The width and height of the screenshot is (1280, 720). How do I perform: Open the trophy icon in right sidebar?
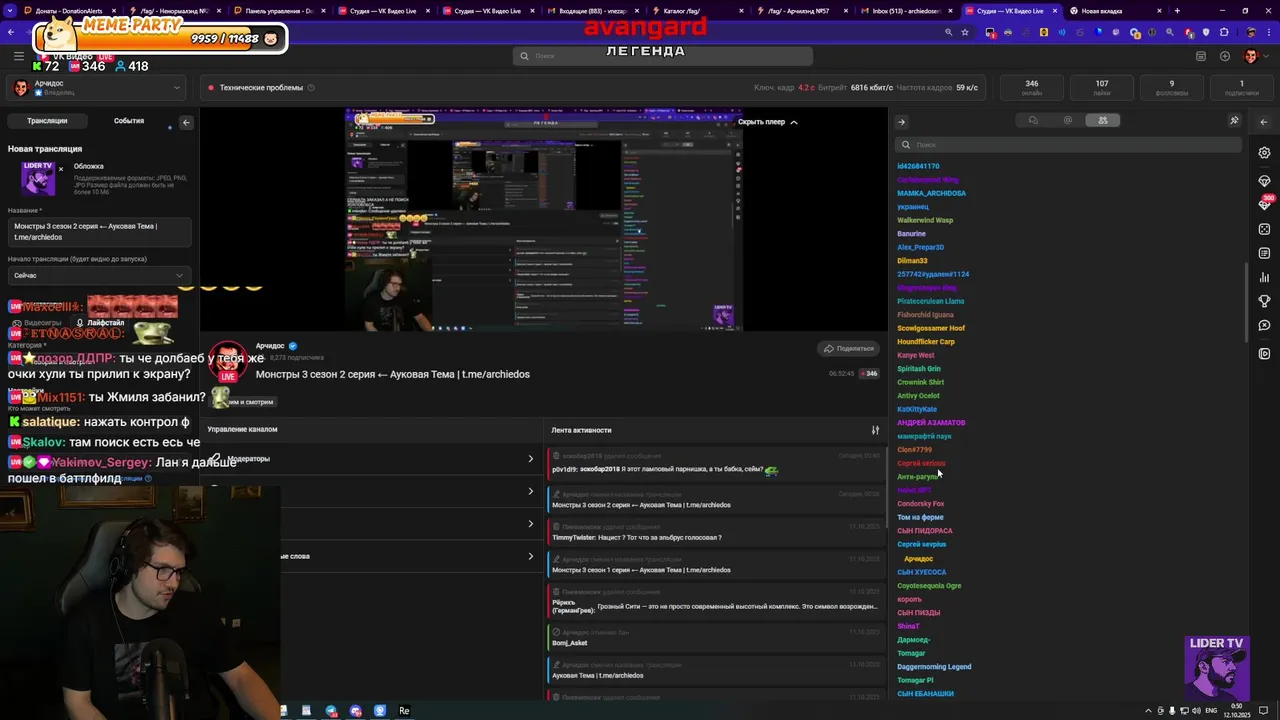point(1264,301)
